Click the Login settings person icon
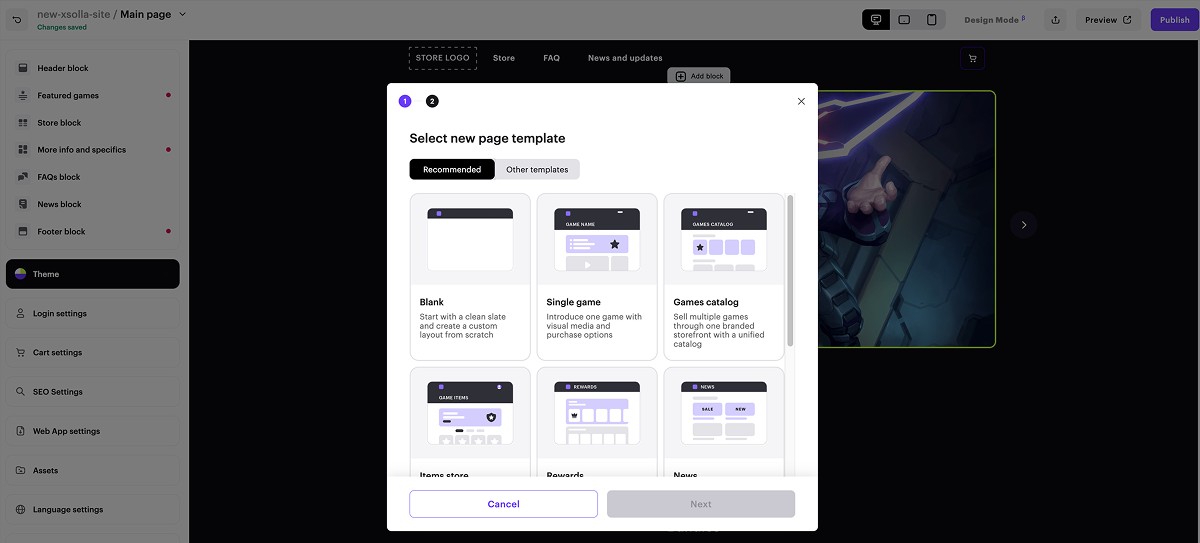The height and width of the screenshot is (543, 1200). (21, 313)
